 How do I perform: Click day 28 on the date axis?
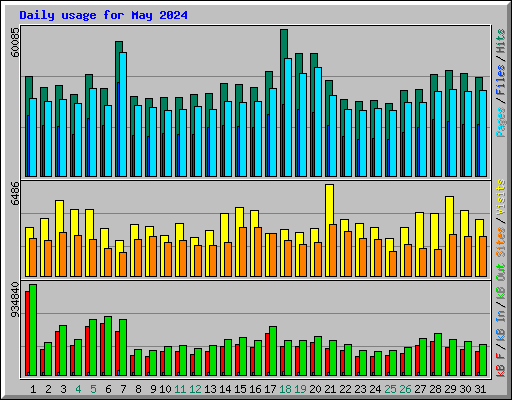pos(435,389)
